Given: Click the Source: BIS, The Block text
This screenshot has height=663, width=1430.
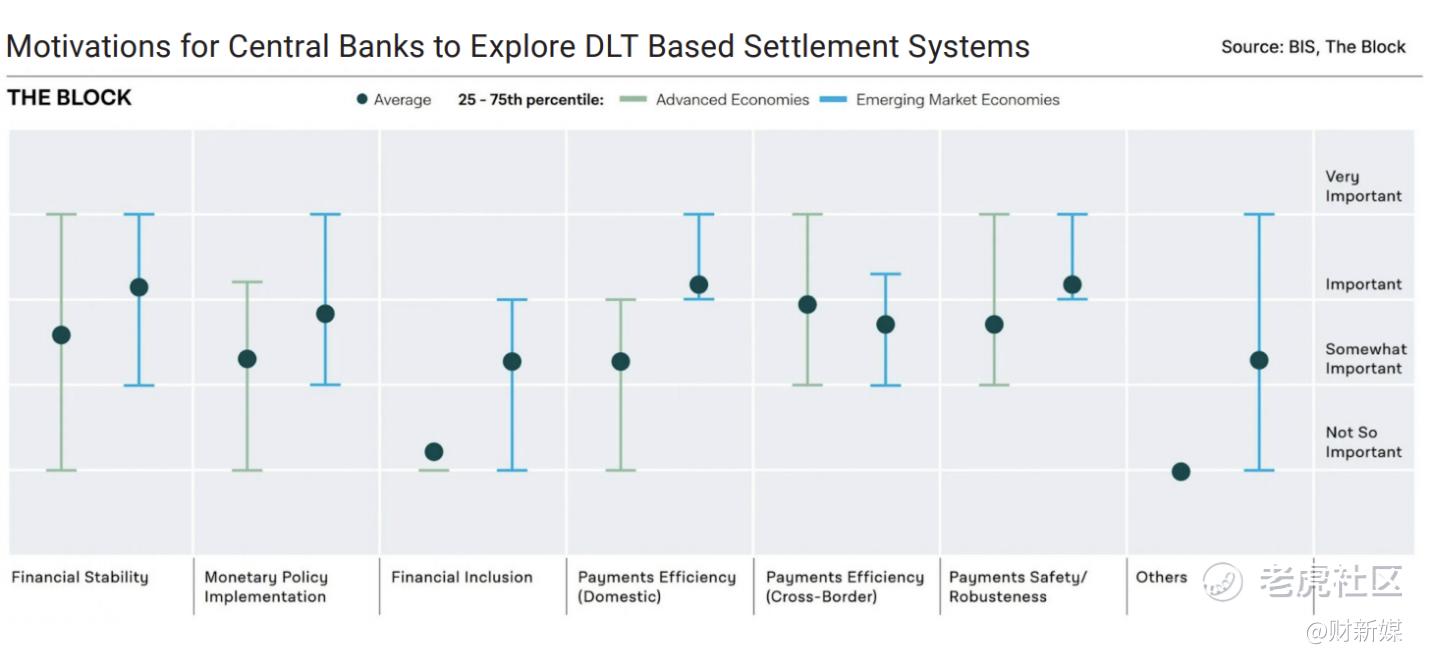Looking at the screenshot, I should [x=1313, y=47].
